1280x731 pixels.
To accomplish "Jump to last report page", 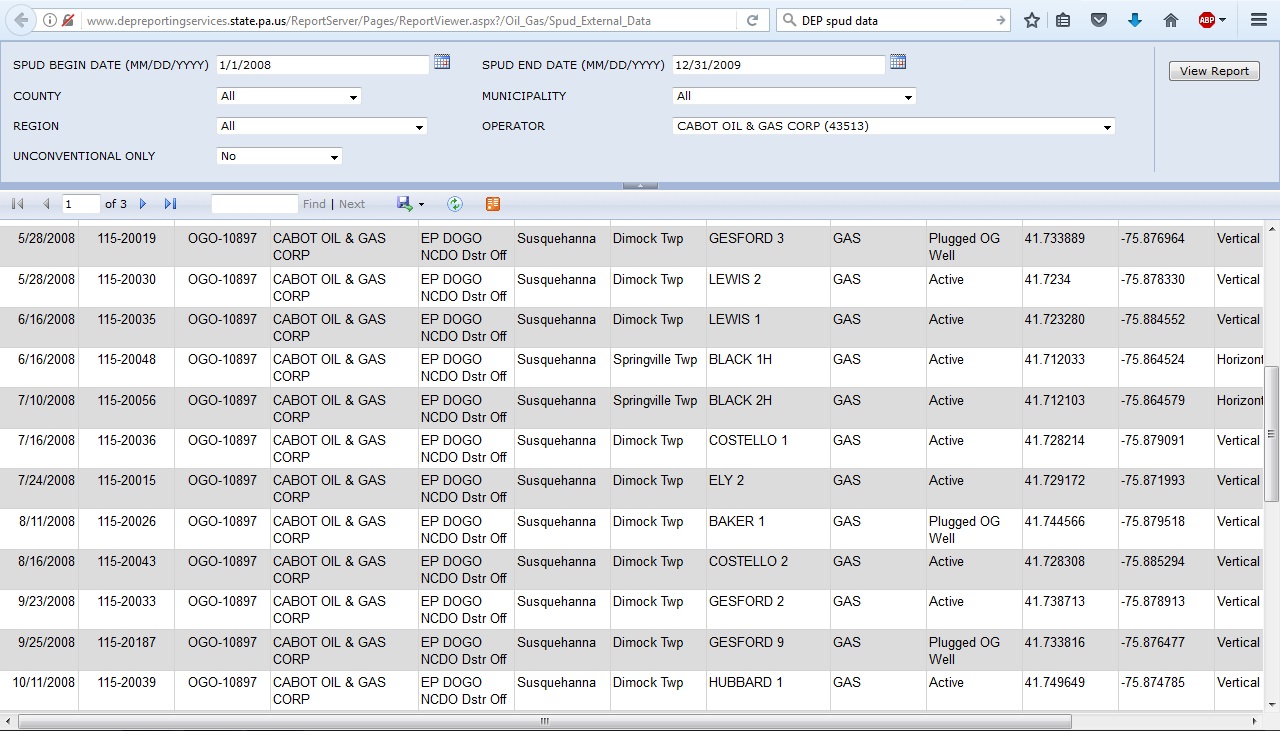I will 170,204.
